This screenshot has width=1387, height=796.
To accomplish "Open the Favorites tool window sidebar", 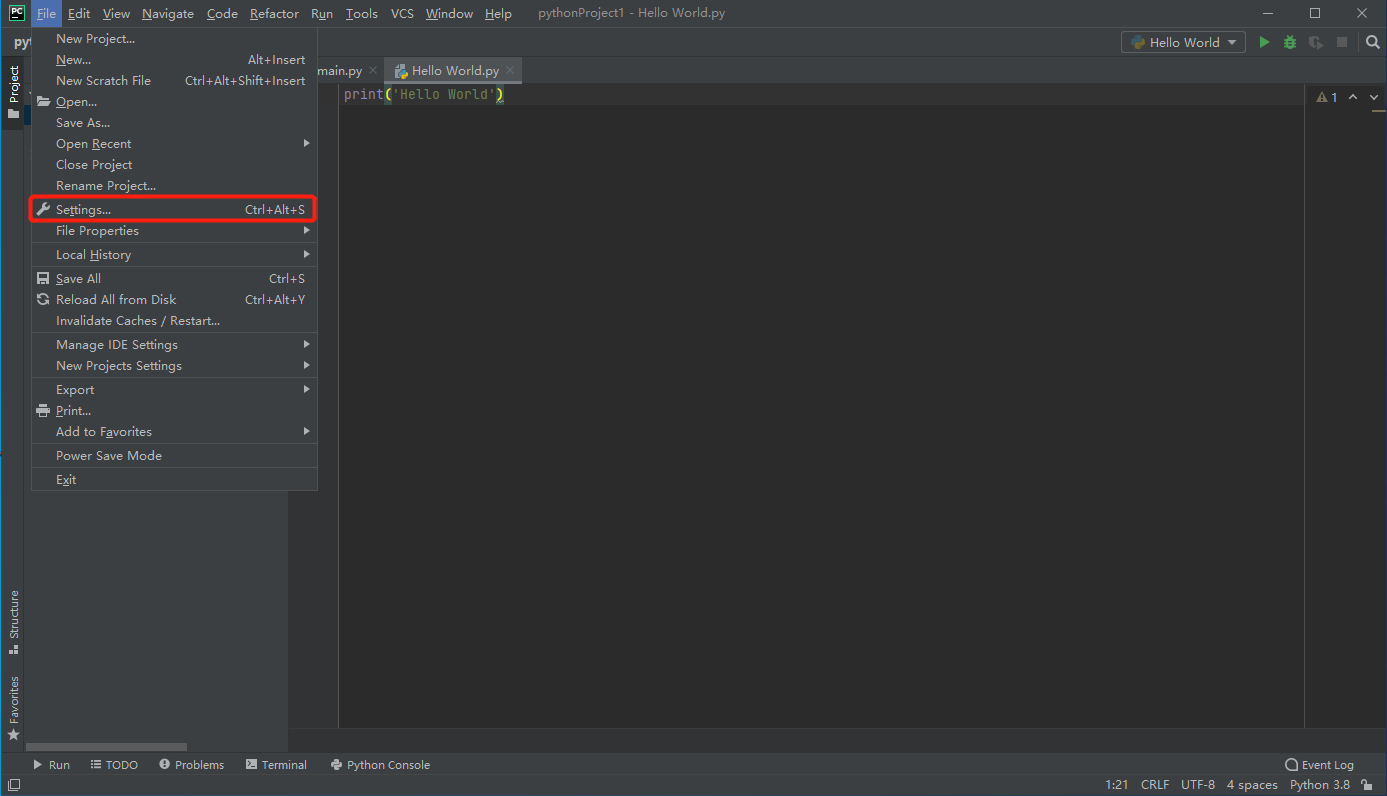I will [x=14, y=708].
